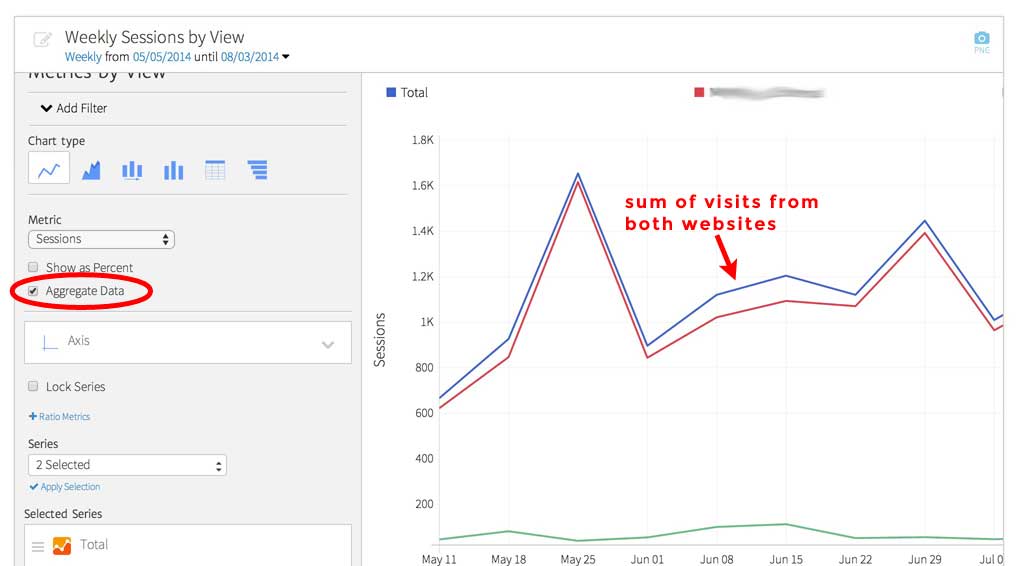Switch to the area chart type
The width and height of the screenshot is (1019, 566).
pos(91,170)
